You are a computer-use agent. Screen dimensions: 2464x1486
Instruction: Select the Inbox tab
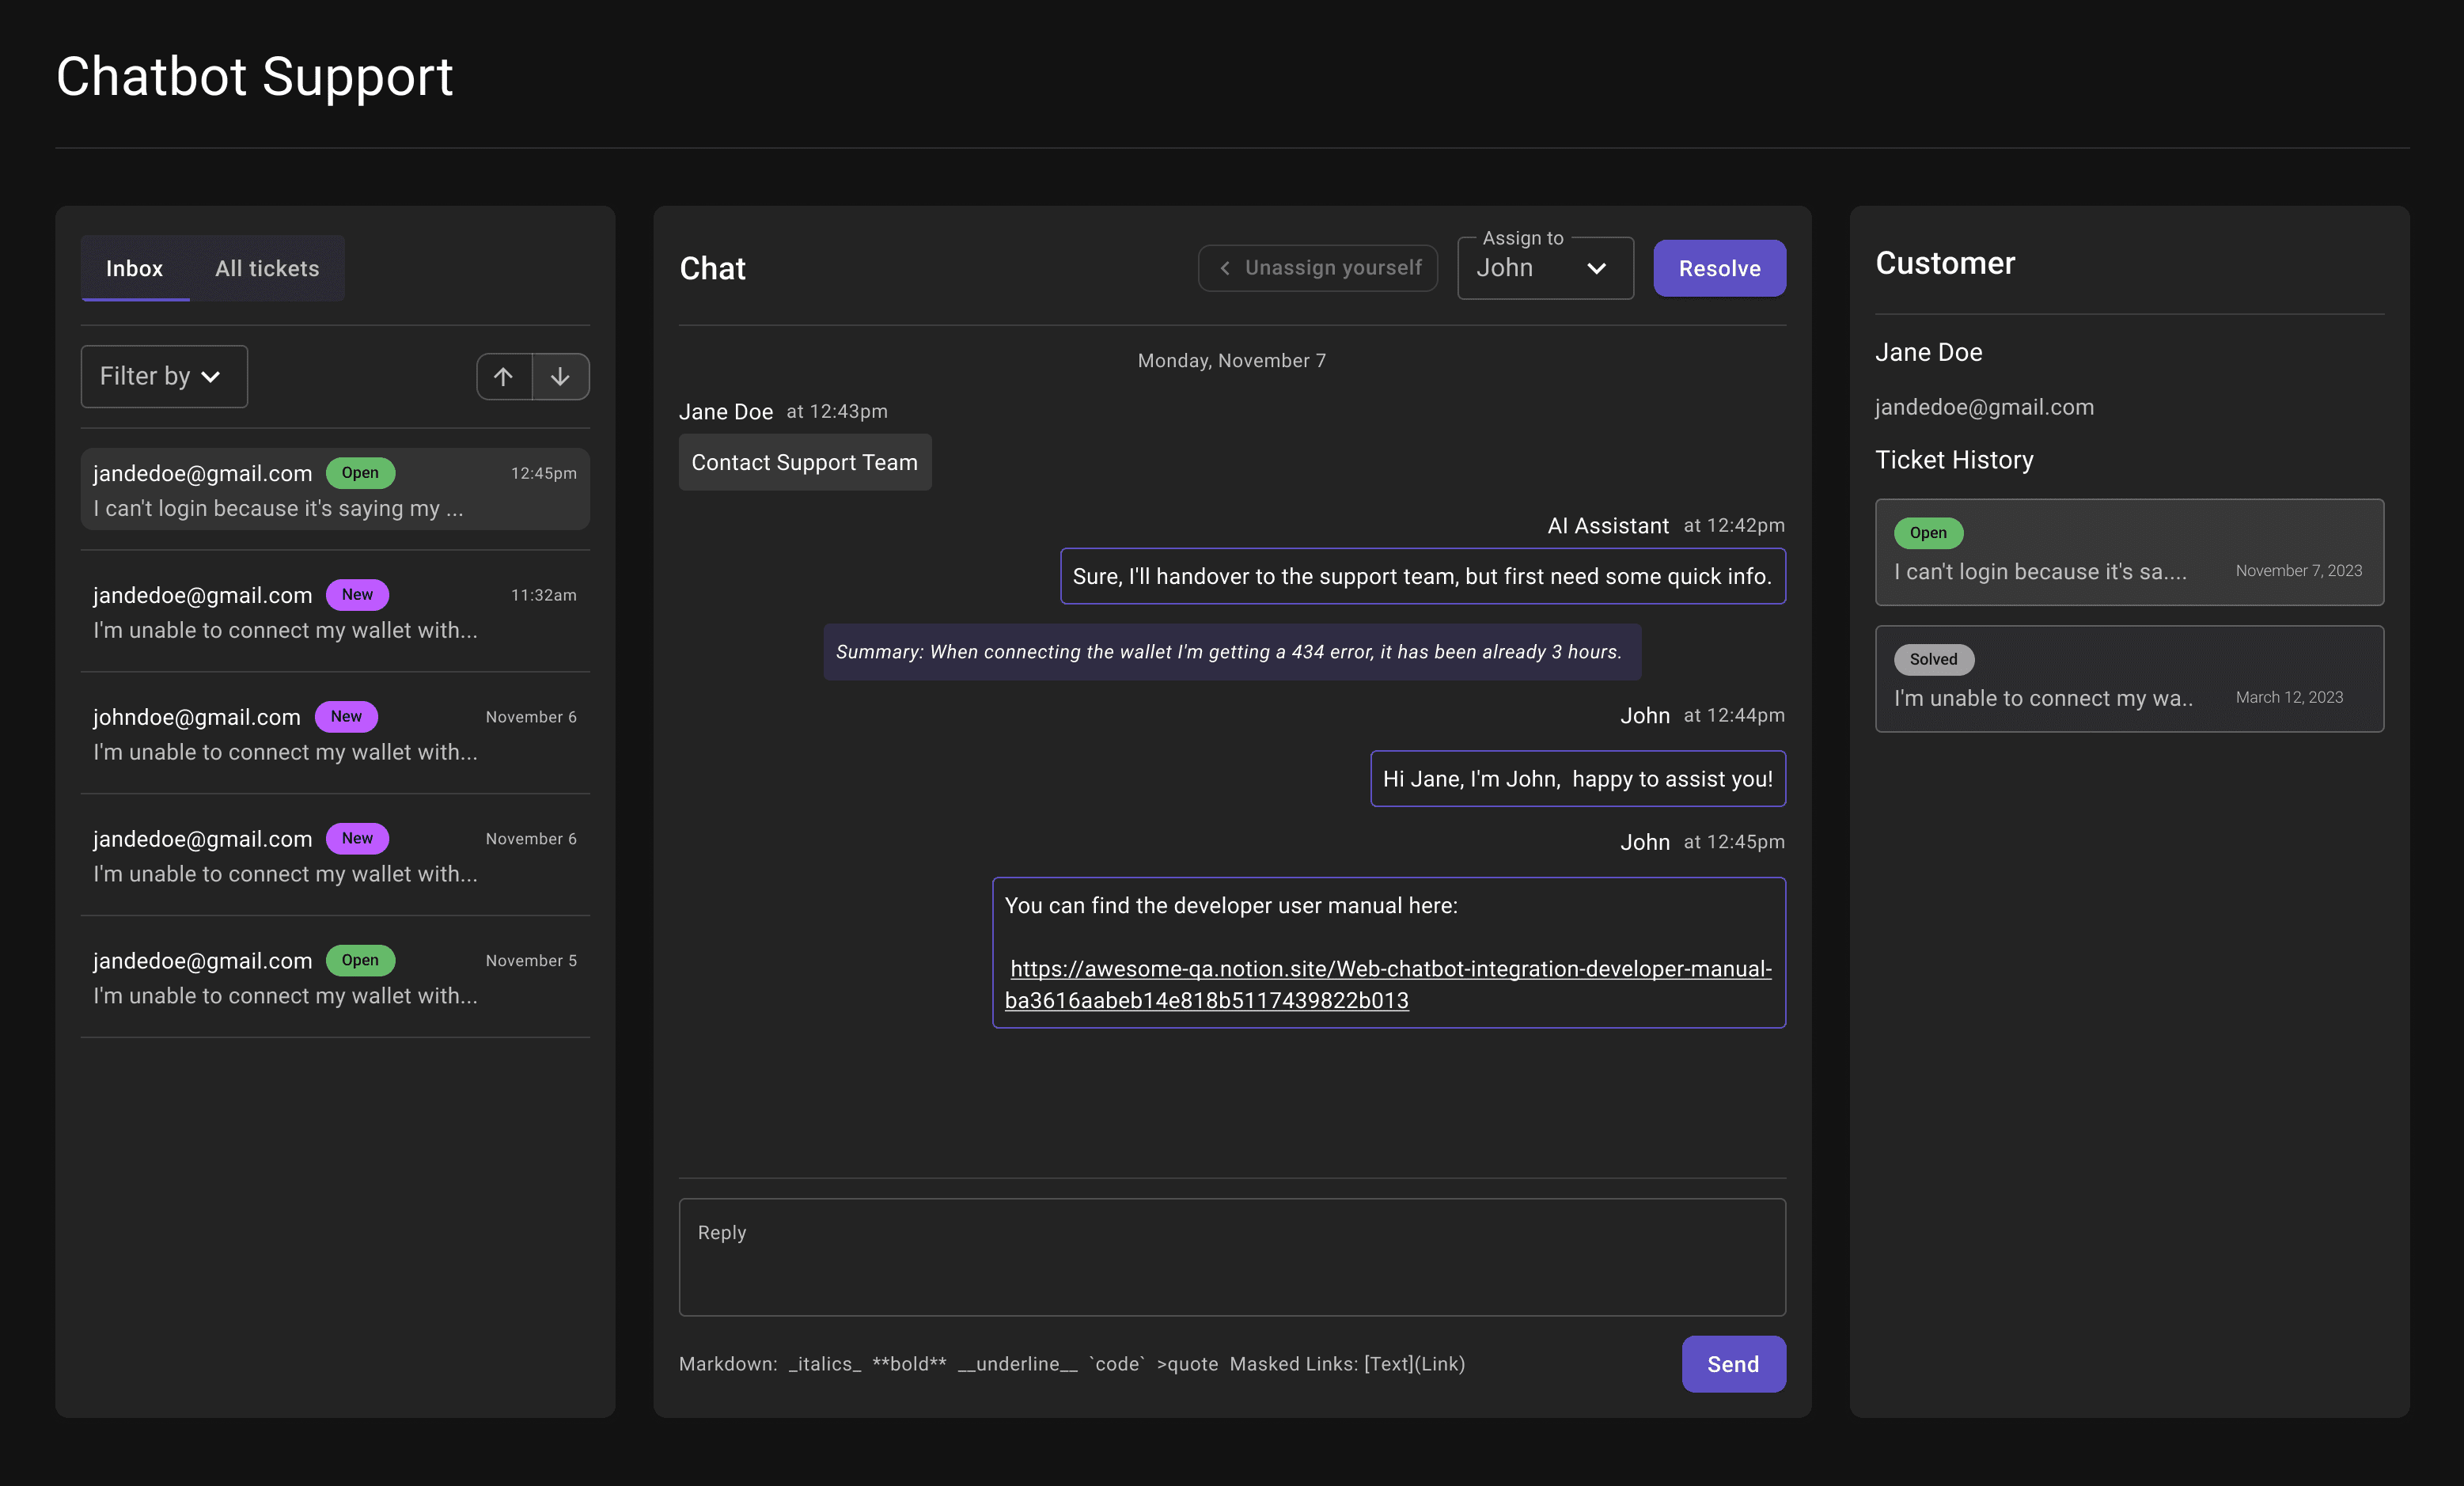(x=134, y=268)
